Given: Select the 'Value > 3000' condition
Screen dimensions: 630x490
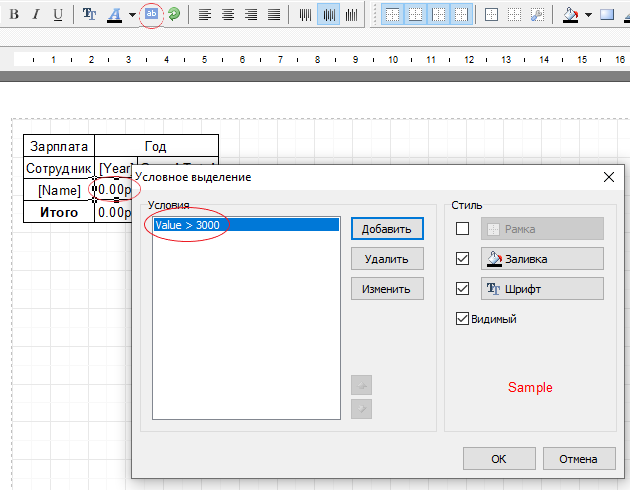Looking at the screenshot, I should pyautogui.click(x=246, y=225).
